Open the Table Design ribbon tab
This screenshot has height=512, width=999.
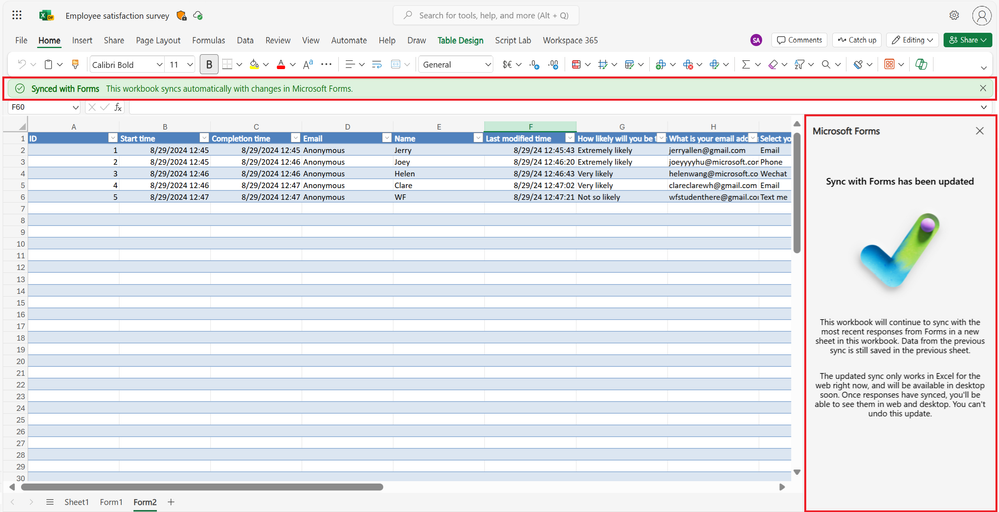tap(460, 40)
